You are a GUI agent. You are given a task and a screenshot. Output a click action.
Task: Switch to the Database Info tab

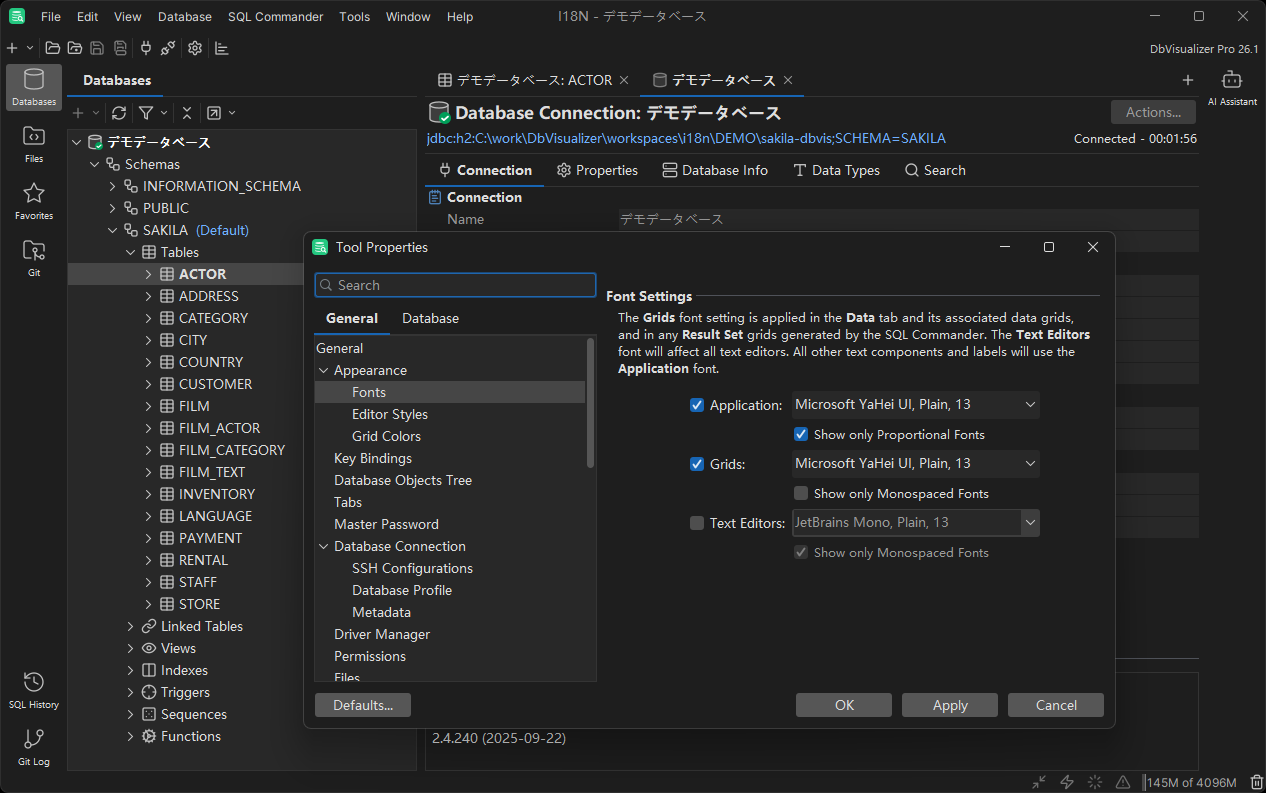(x=715, y=170)
